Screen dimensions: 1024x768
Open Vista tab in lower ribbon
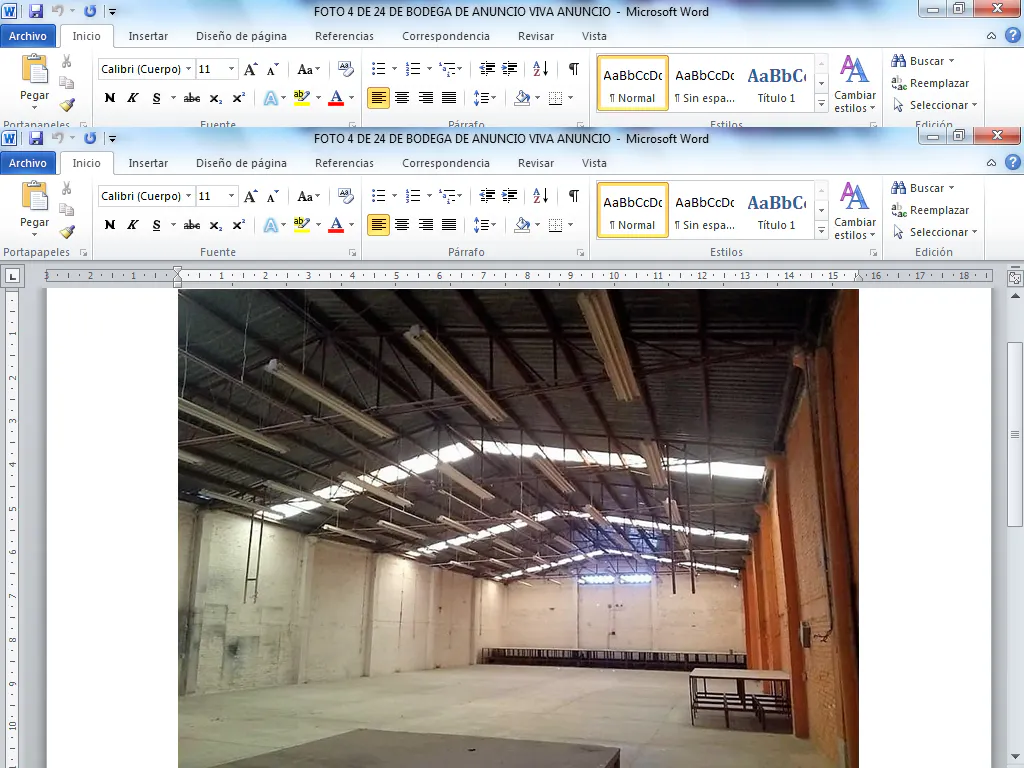tap(594, 163)
